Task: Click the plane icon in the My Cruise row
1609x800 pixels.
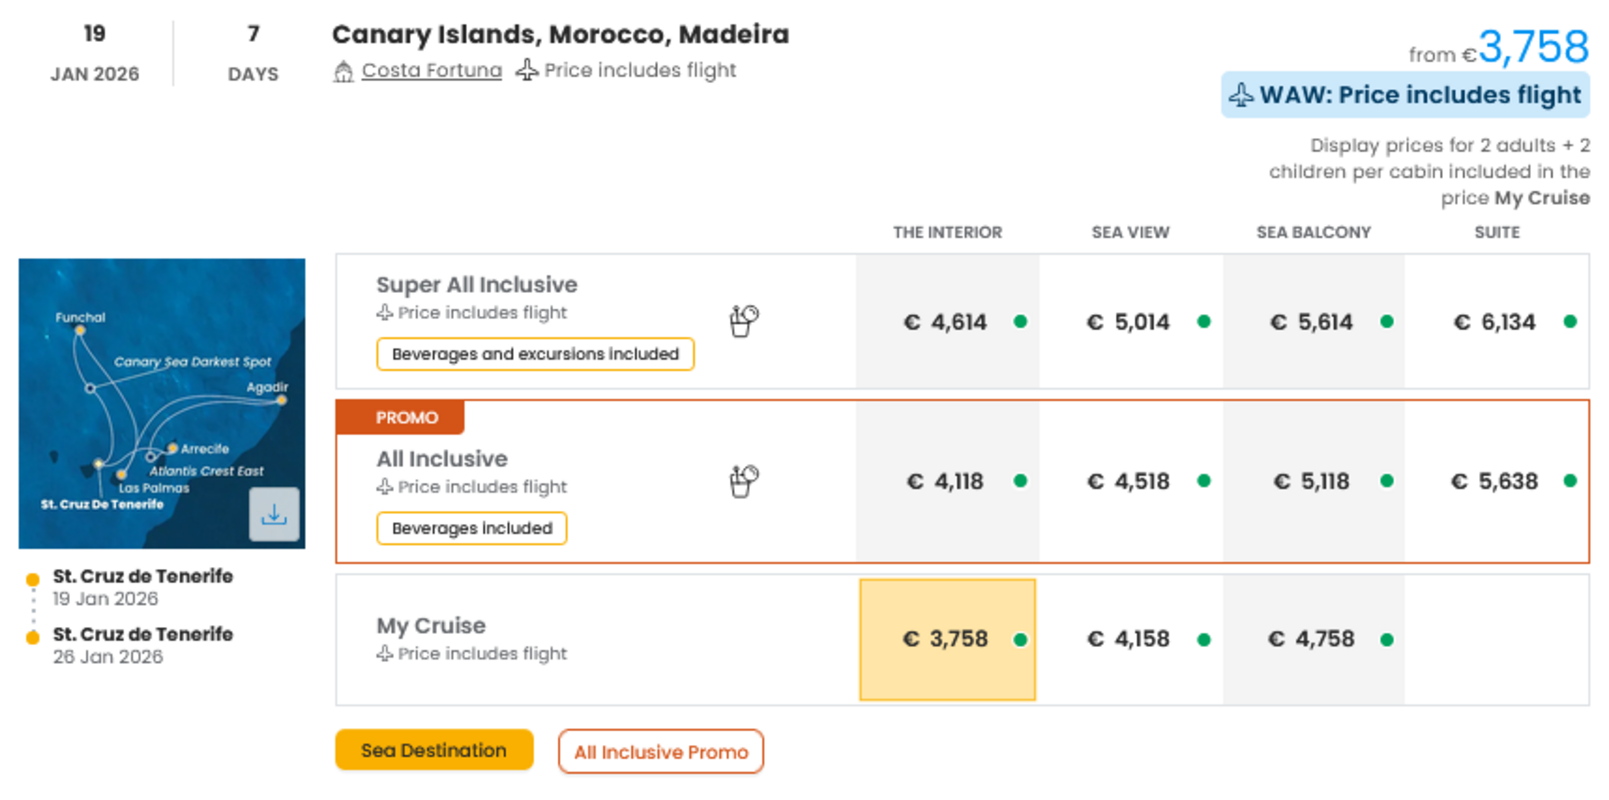Action: (x=383, y=654)
